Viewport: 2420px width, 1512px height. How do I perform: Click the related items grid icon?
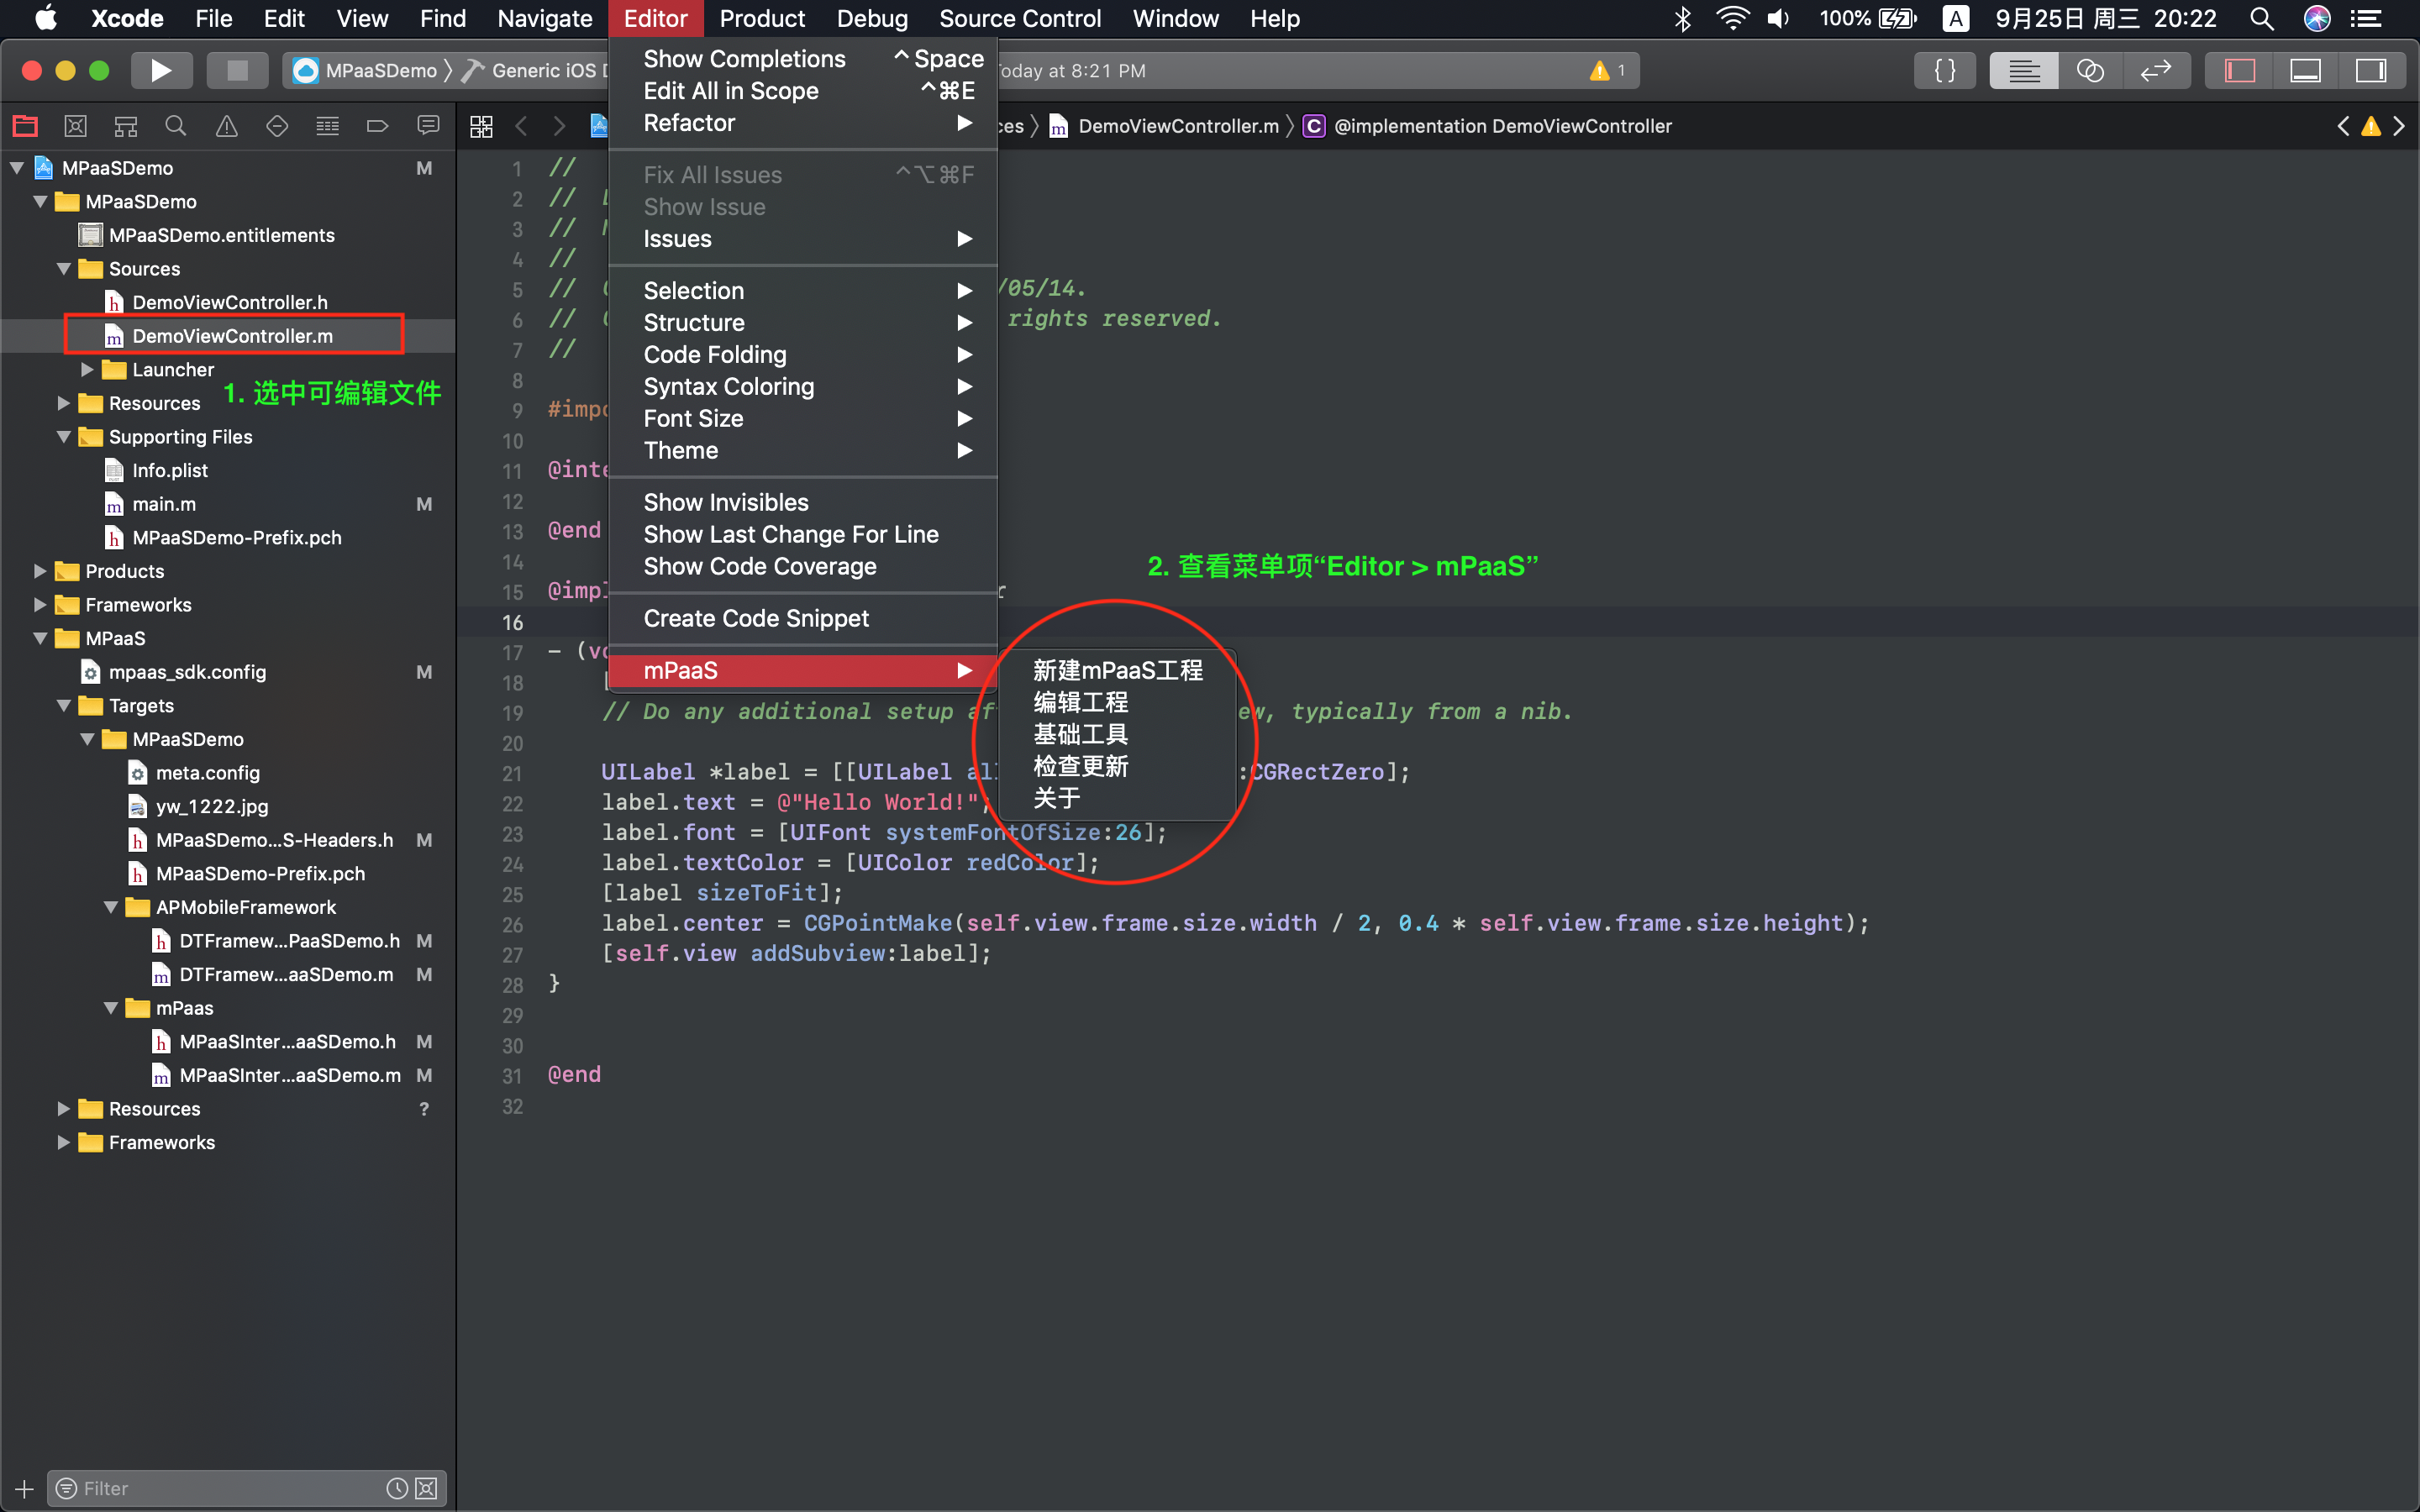tap(481, 126)
